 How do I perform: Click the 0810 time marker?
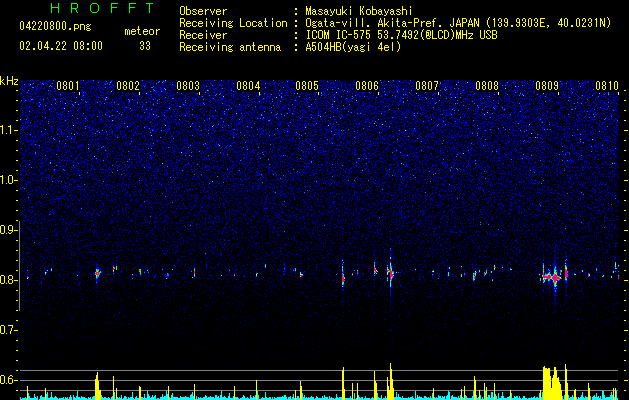(x=607, y=86)
